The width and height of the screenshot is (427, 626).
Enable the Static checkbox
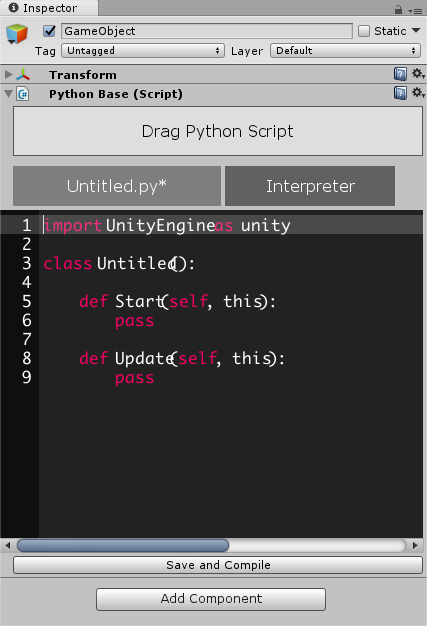[x=364, y=31]
